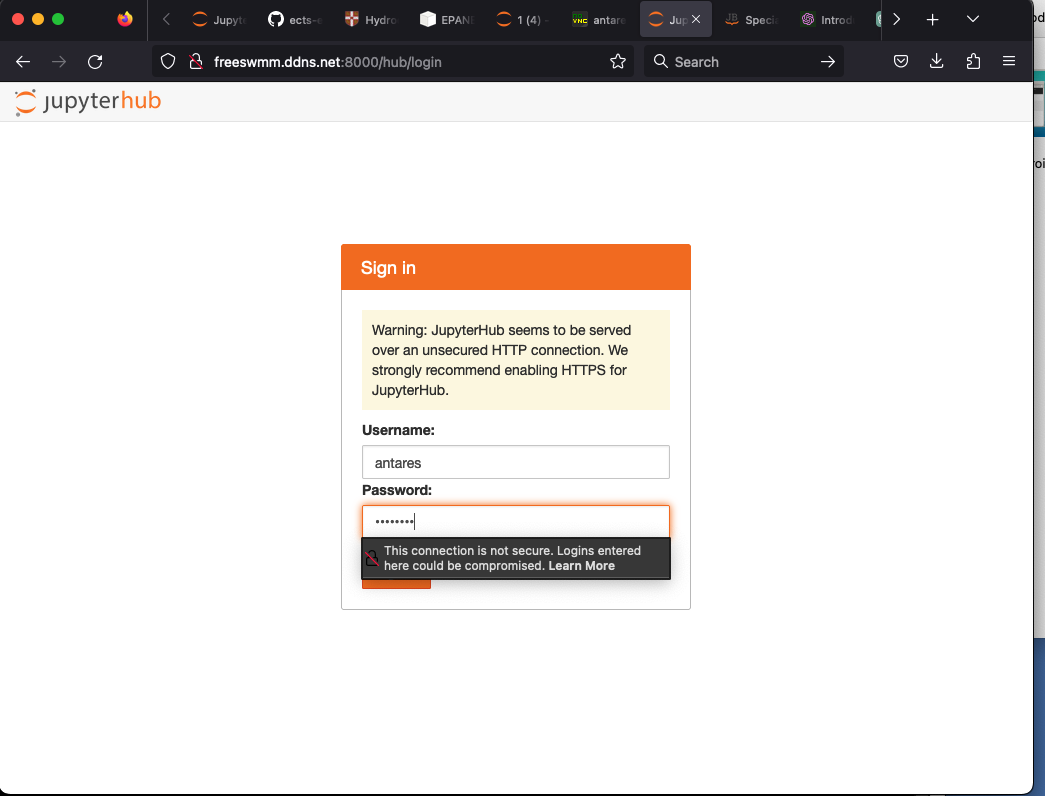Viewport: 1045px width, 796px height.
Task: Switch to the VNC antare tab
Action: pyautogui.click(x=598, y=20)
